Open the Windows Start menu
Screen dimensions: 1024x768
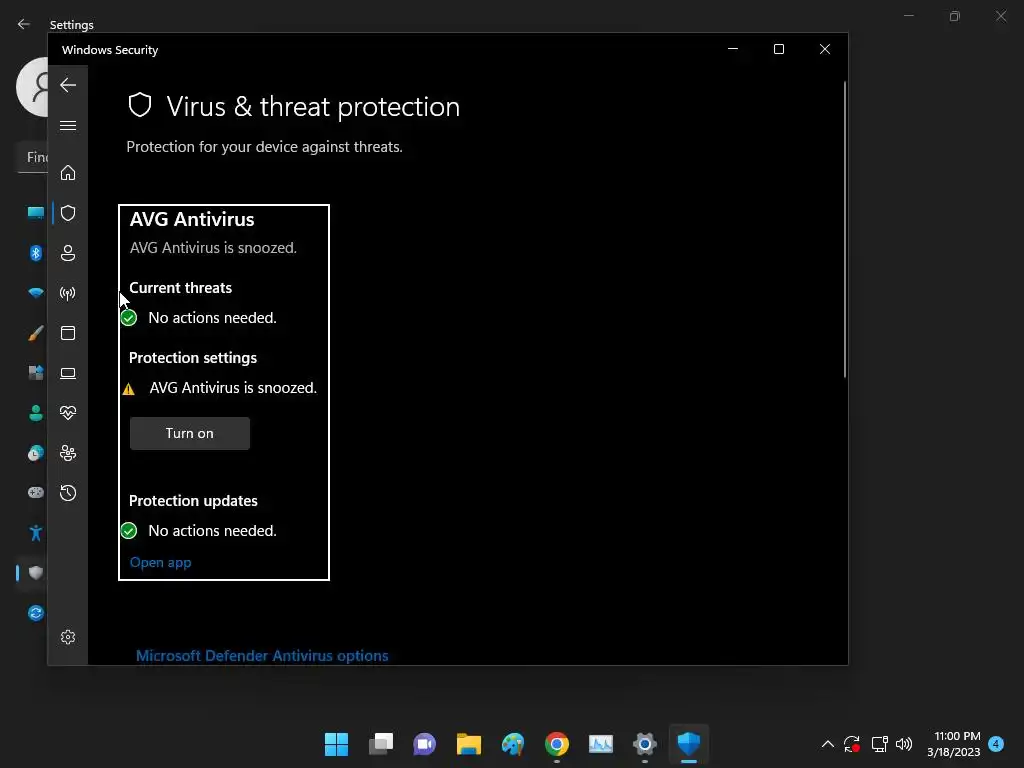[x=336, y=744]
